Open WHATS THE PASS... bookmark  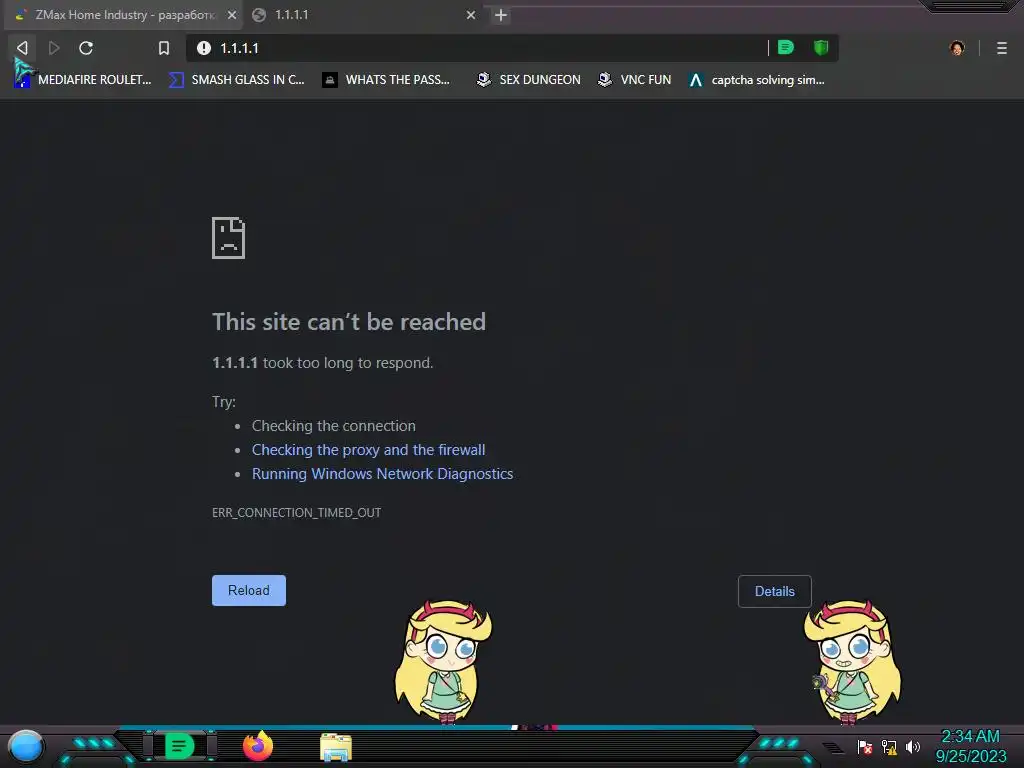coord(387,80)
